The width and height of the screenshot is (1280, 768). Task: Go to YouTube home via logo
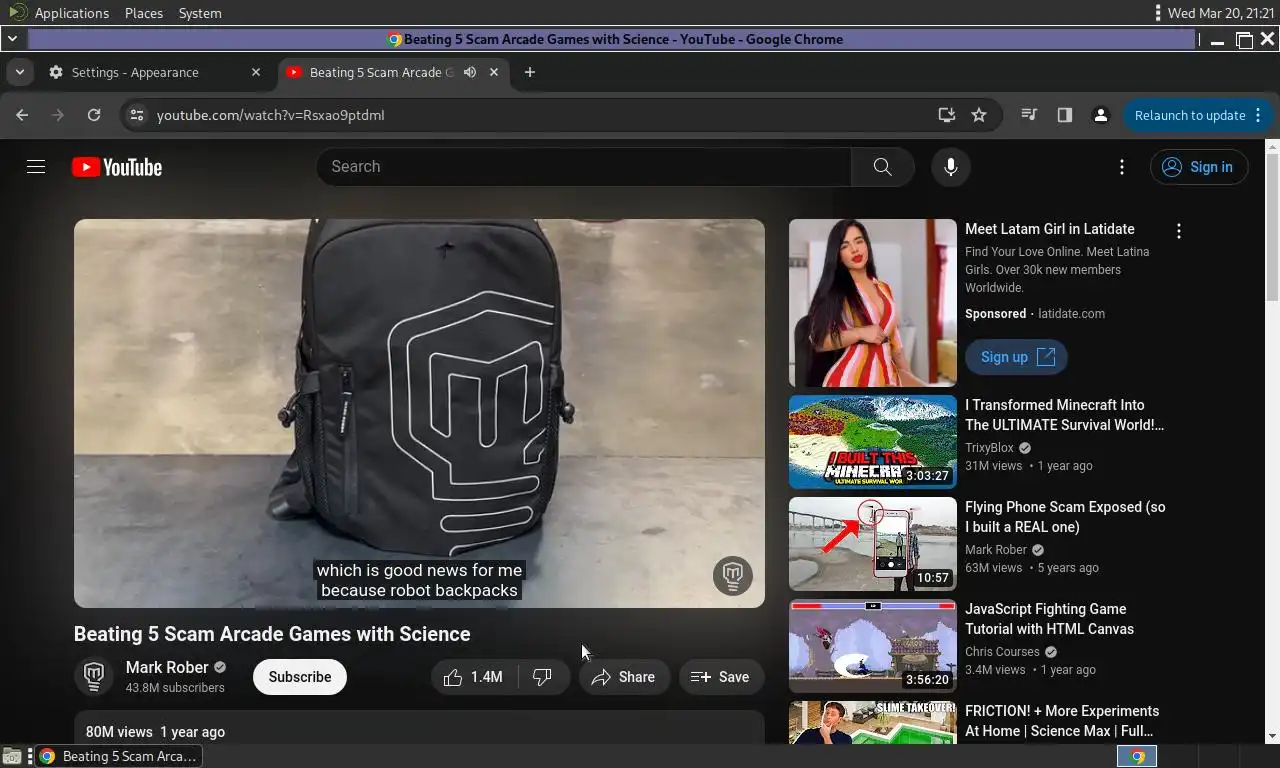pos(117,167)
